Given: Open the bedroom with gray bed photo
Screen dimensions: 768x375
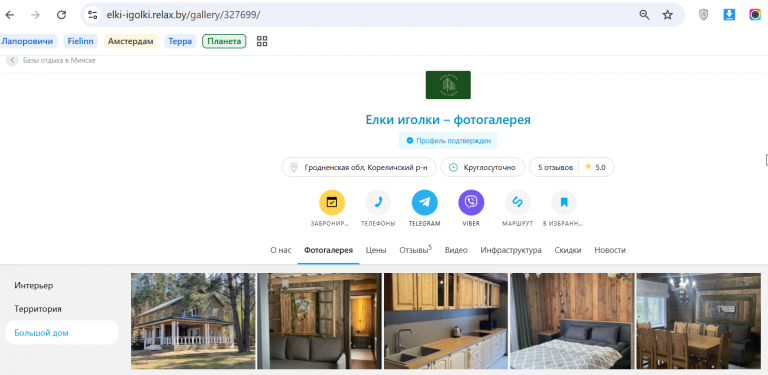Looking at the screenshot, I should pyautogui.click(x=572, y=321).
